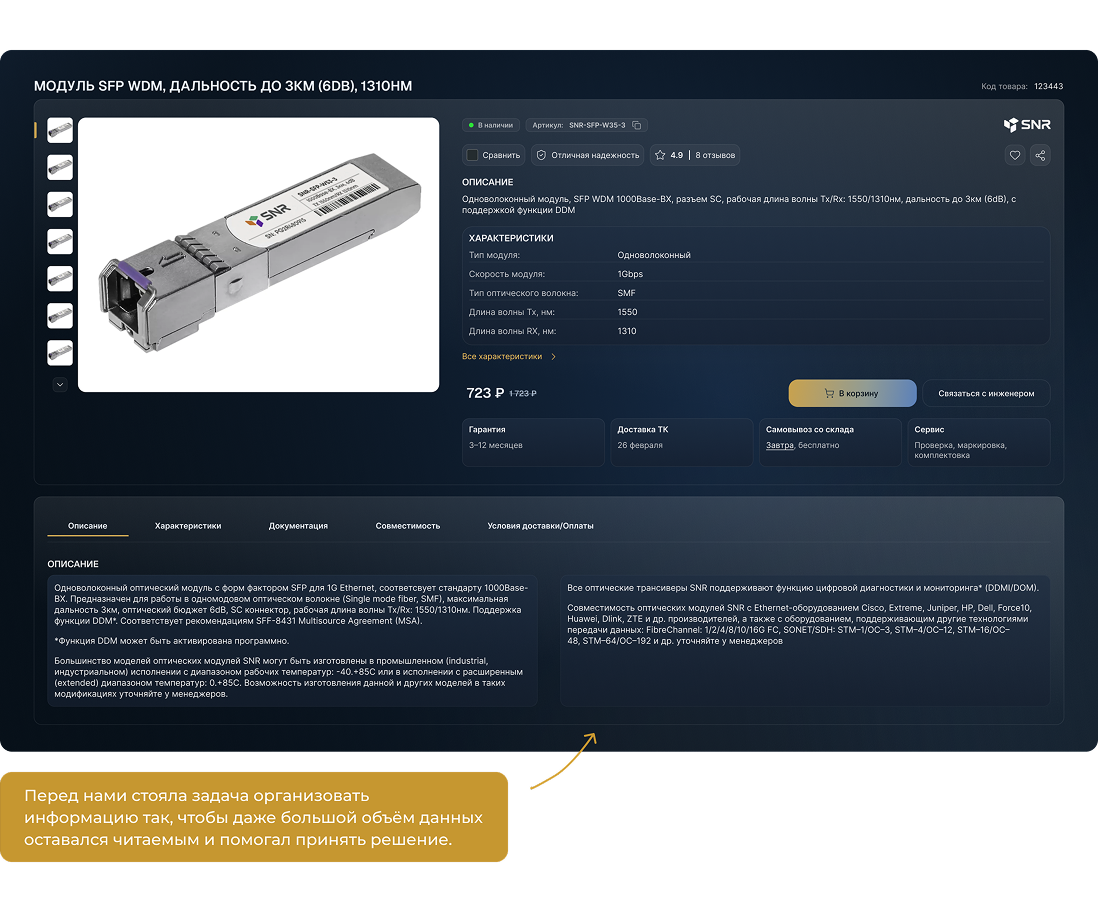The image size is (1098, 912).
Task: Open Все характеристики link
Action: pos(508,357)
